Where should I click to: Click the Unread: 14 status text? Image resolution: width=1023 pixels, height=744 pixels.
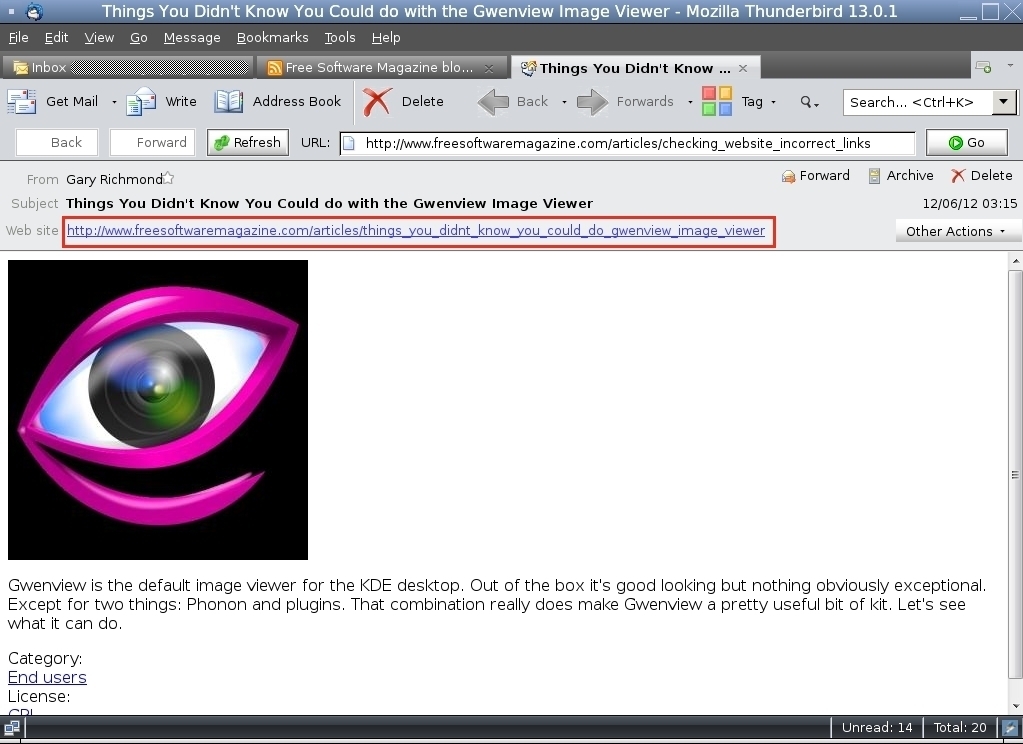877,728
